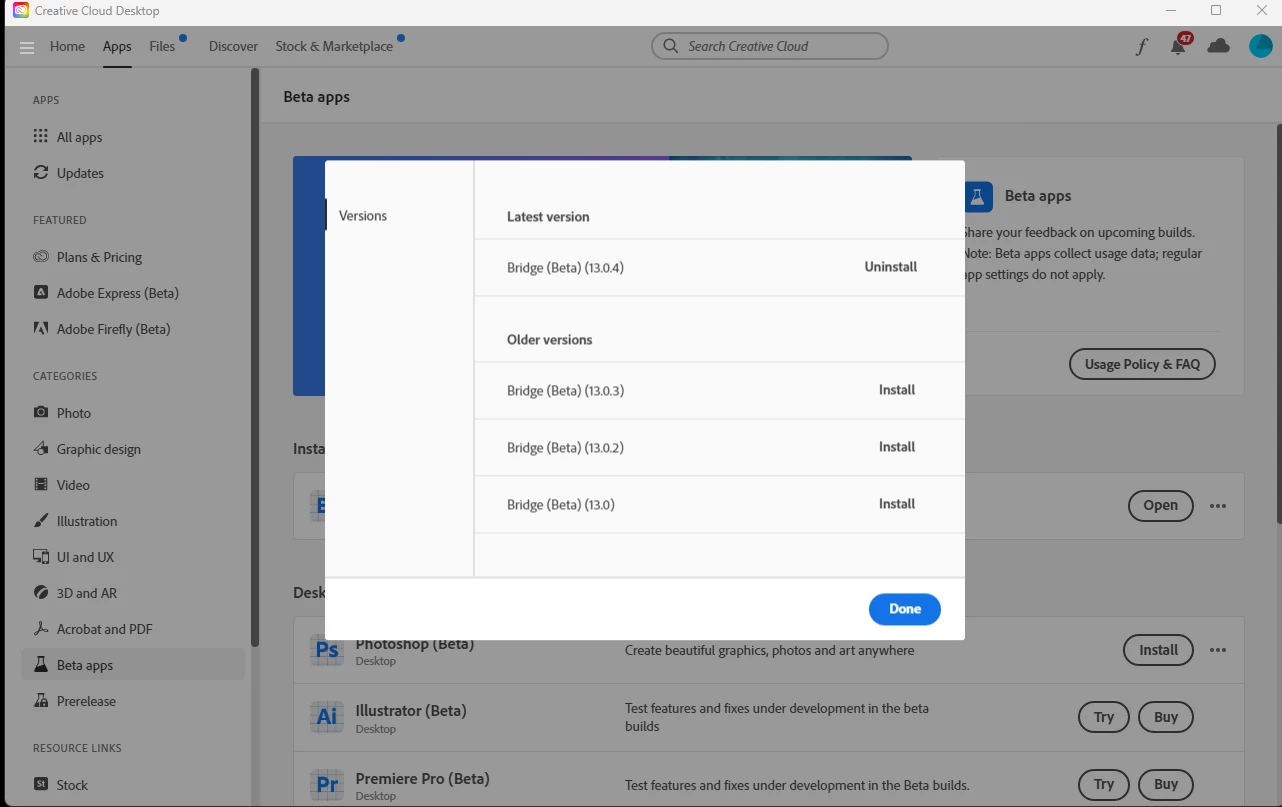Click Buy for Premiere Pro (Beta)
The width and height of the screenshot is (1282, 807).
[1166, 785]
